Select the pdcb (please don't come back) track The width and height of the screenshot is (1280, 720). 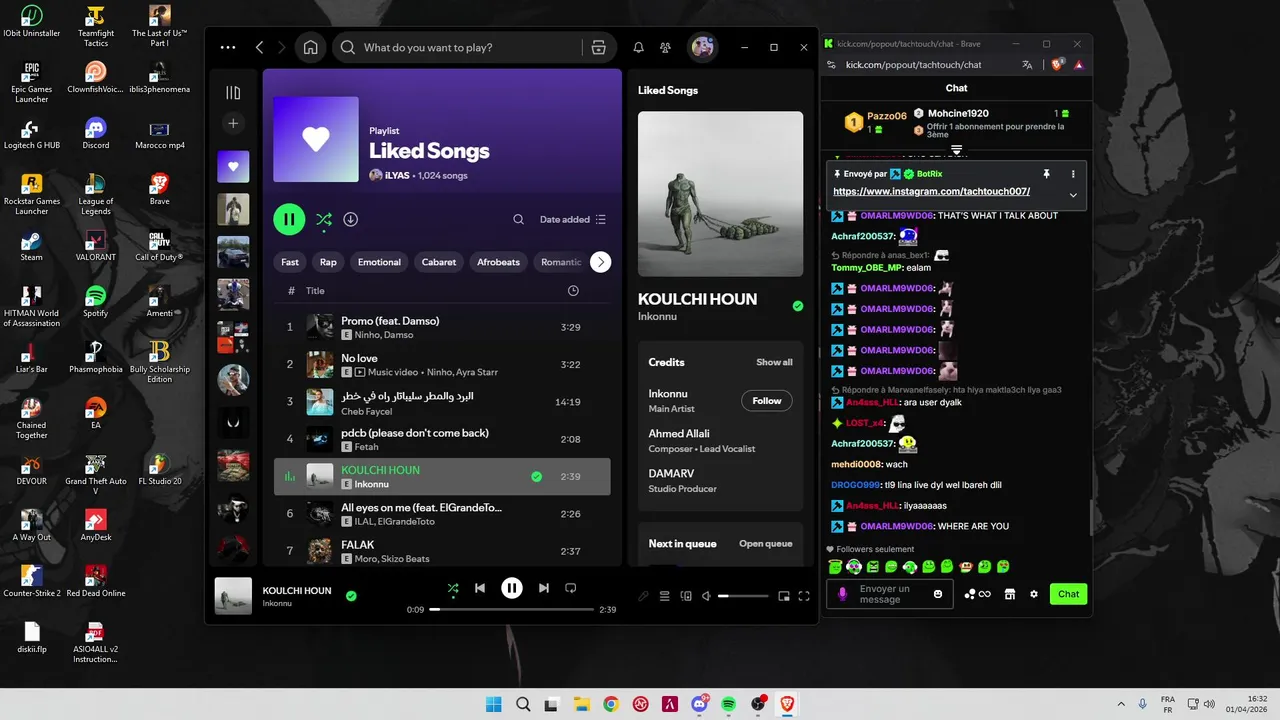[x=442, y=439]
